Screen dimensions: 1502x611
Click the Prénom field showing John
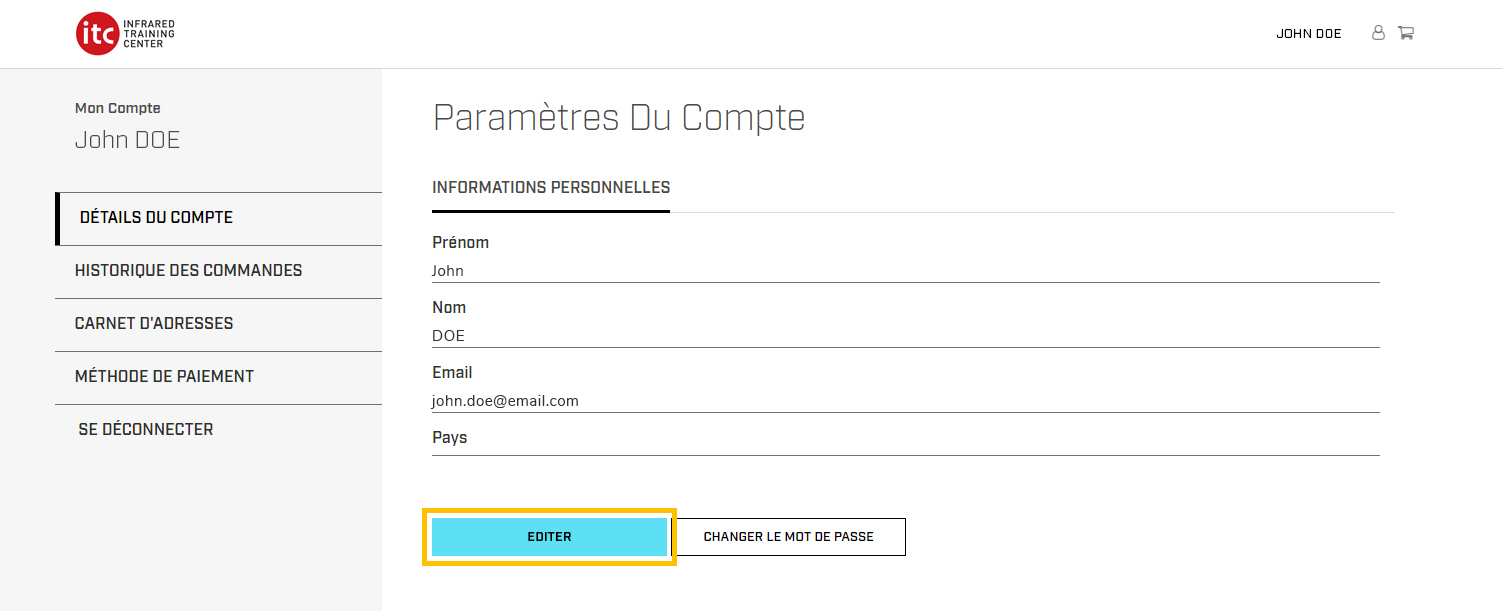point(905,271)
